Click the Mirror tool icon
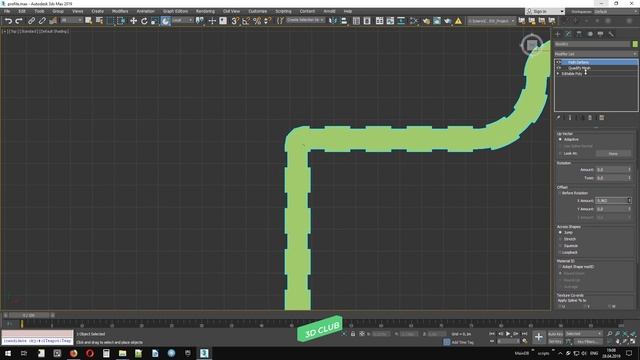Screen dimensions: 640x360 coord(333,21)
